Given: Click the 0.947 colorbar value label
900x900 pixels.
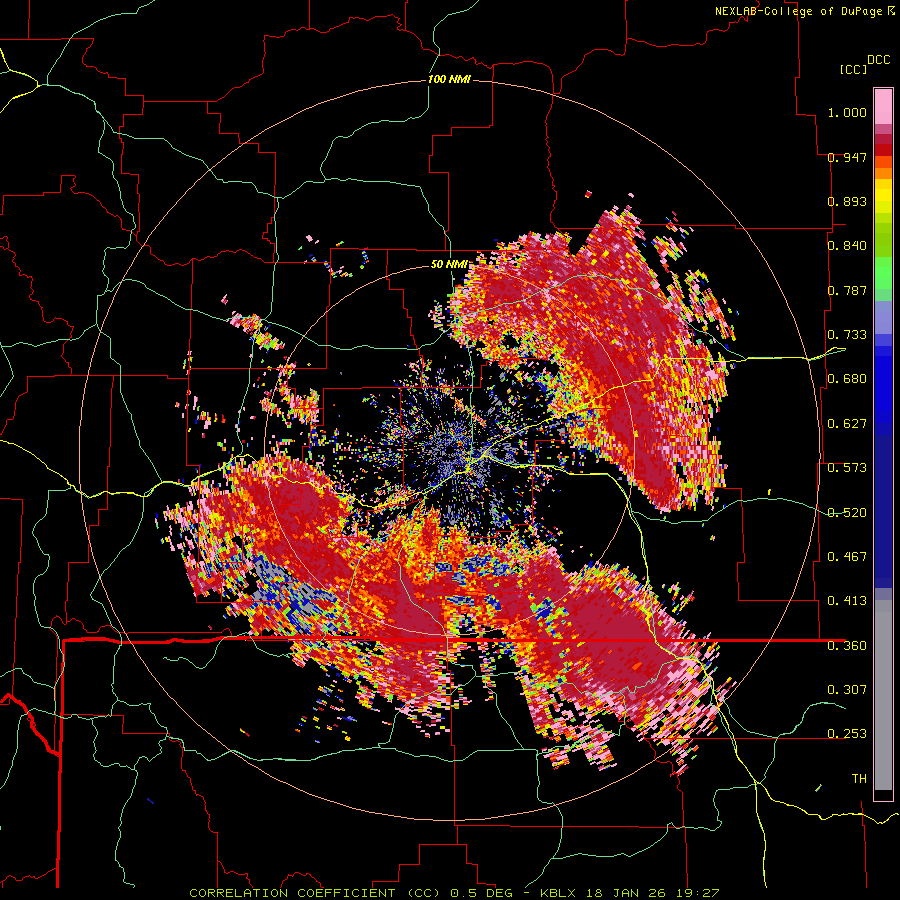Looking at the screenshot, I should [847, 157].
